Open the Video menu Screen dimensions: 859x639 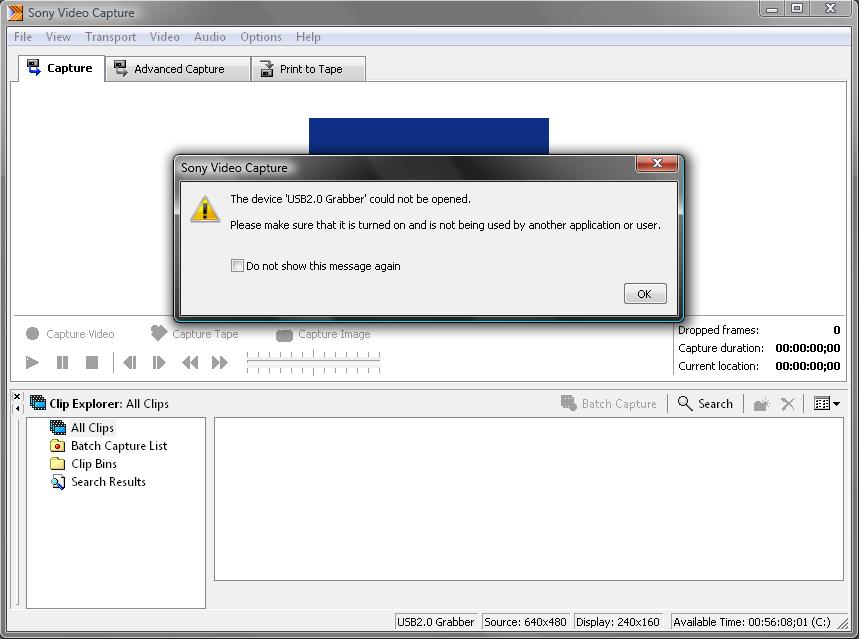164,37
